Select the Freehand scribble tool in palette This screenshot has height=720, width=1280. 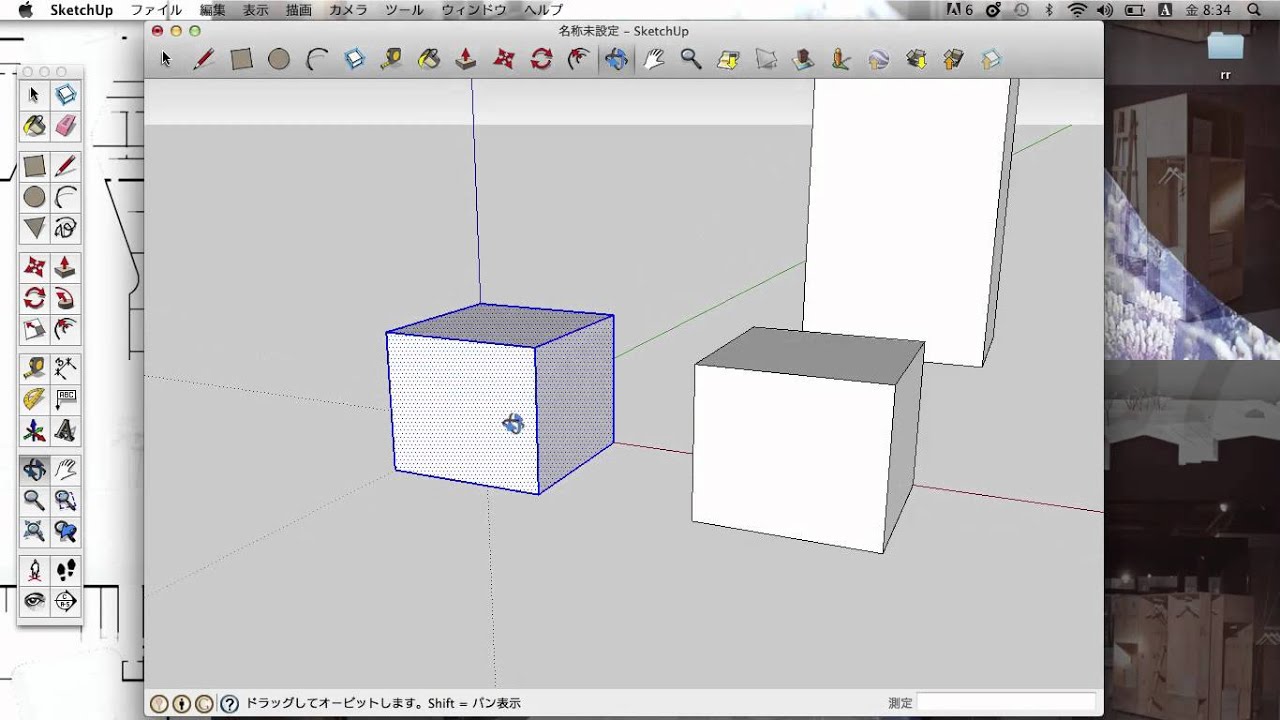pos(66,228)
